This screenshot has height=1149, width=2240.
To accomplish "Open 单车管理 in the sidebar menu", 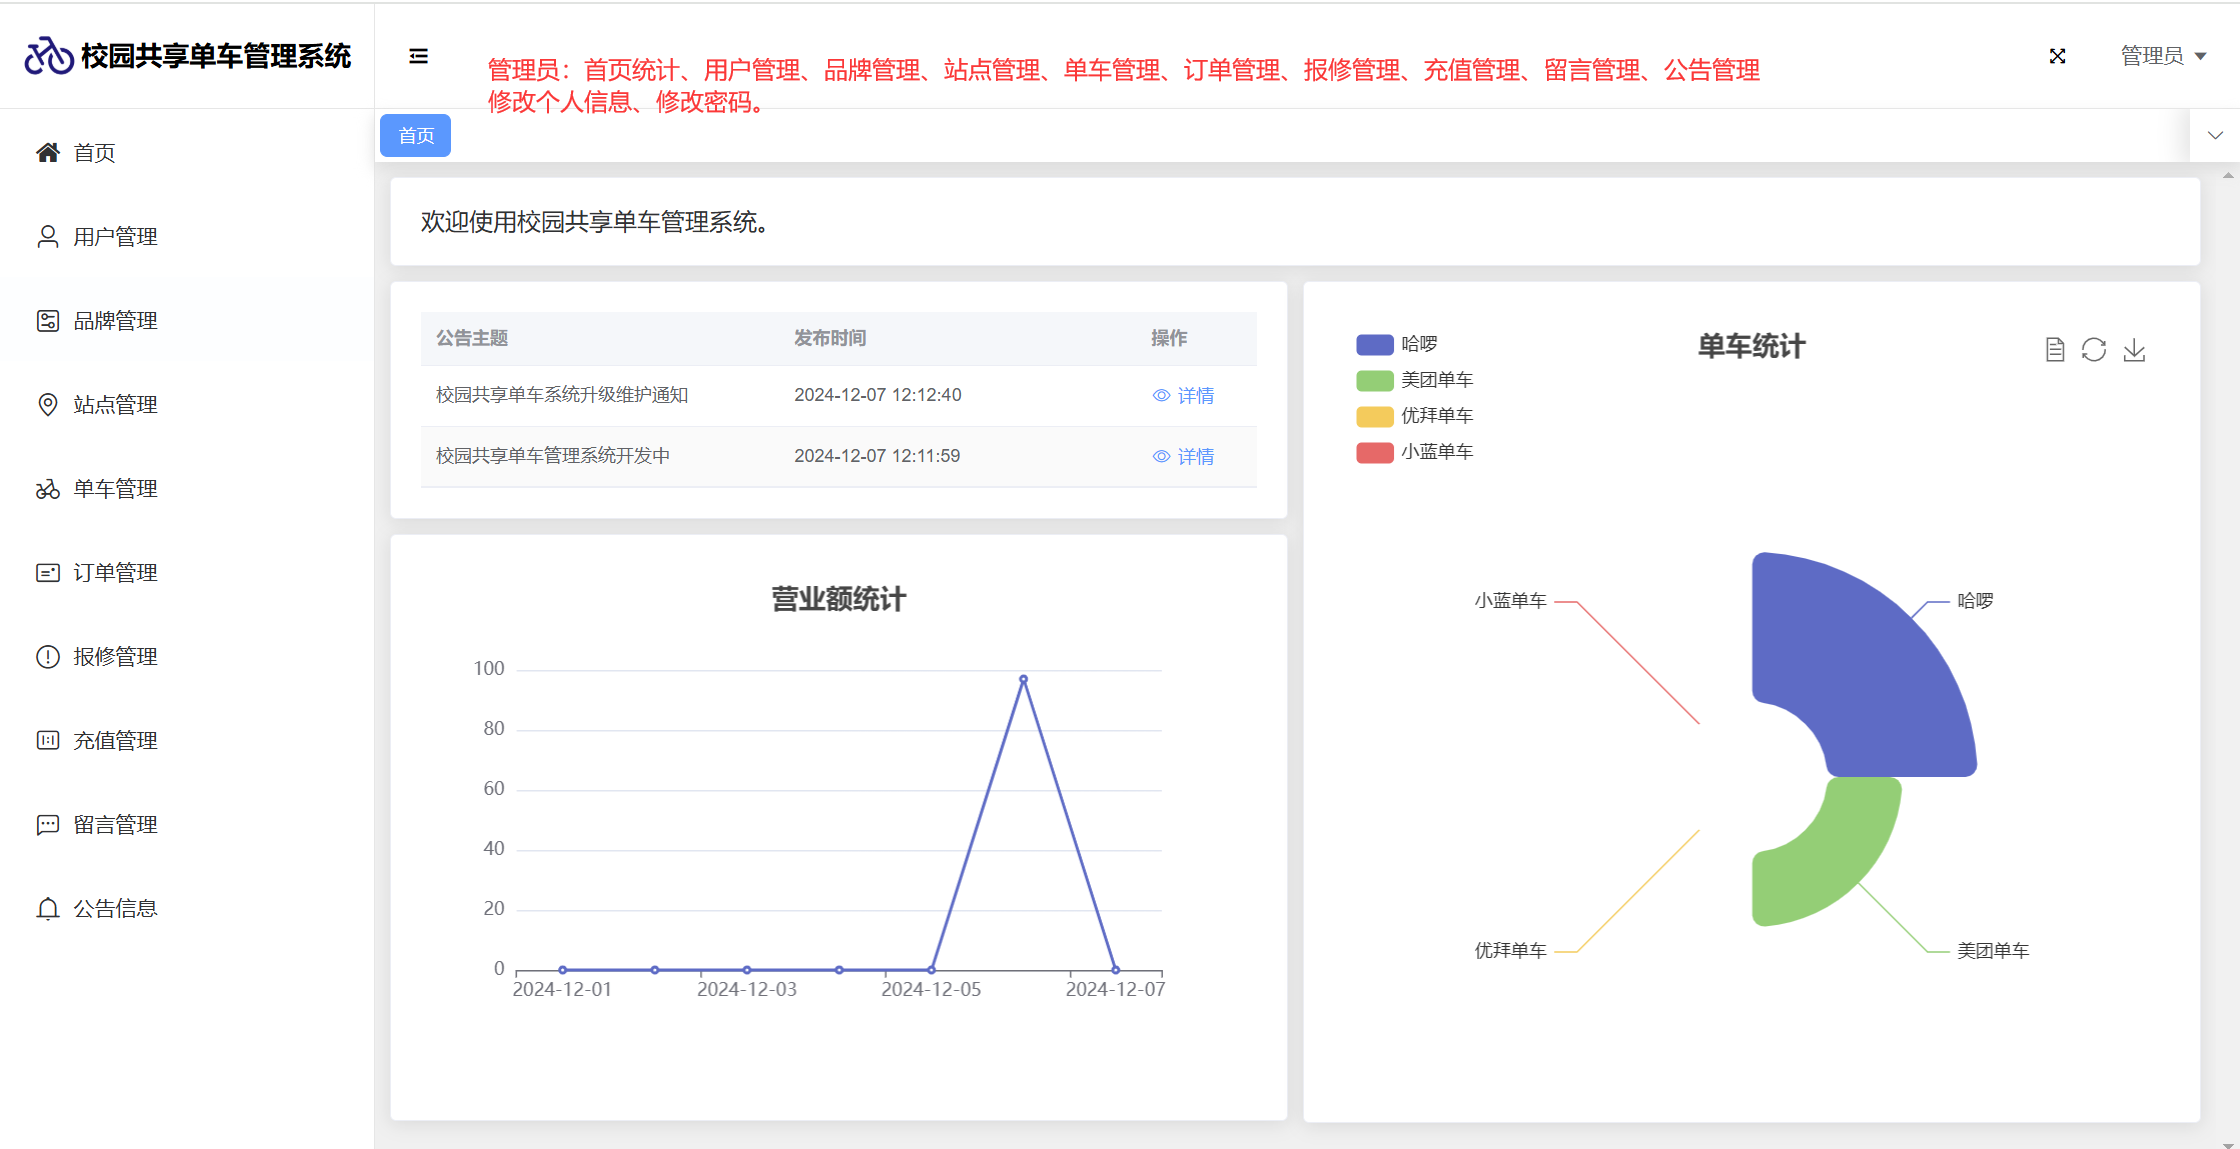I will (x=115, y=489).
